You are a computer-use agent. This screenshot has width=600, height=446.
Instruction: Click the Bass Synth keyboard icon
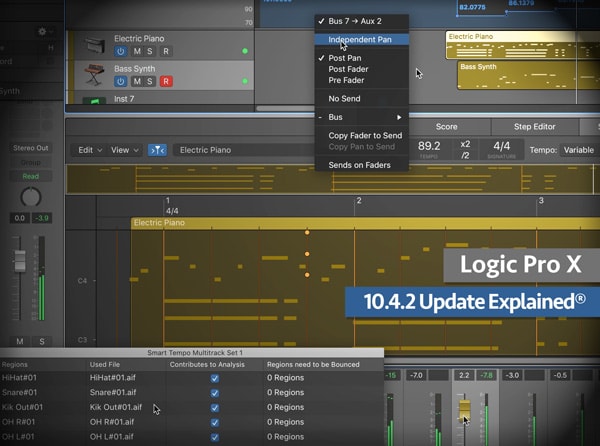[x=95, y=75]
